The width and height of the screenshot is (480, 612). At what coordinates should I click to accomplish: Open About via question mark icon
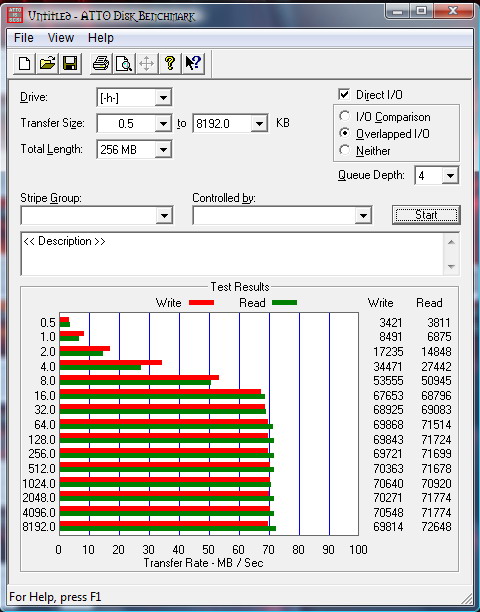[170, 63]
